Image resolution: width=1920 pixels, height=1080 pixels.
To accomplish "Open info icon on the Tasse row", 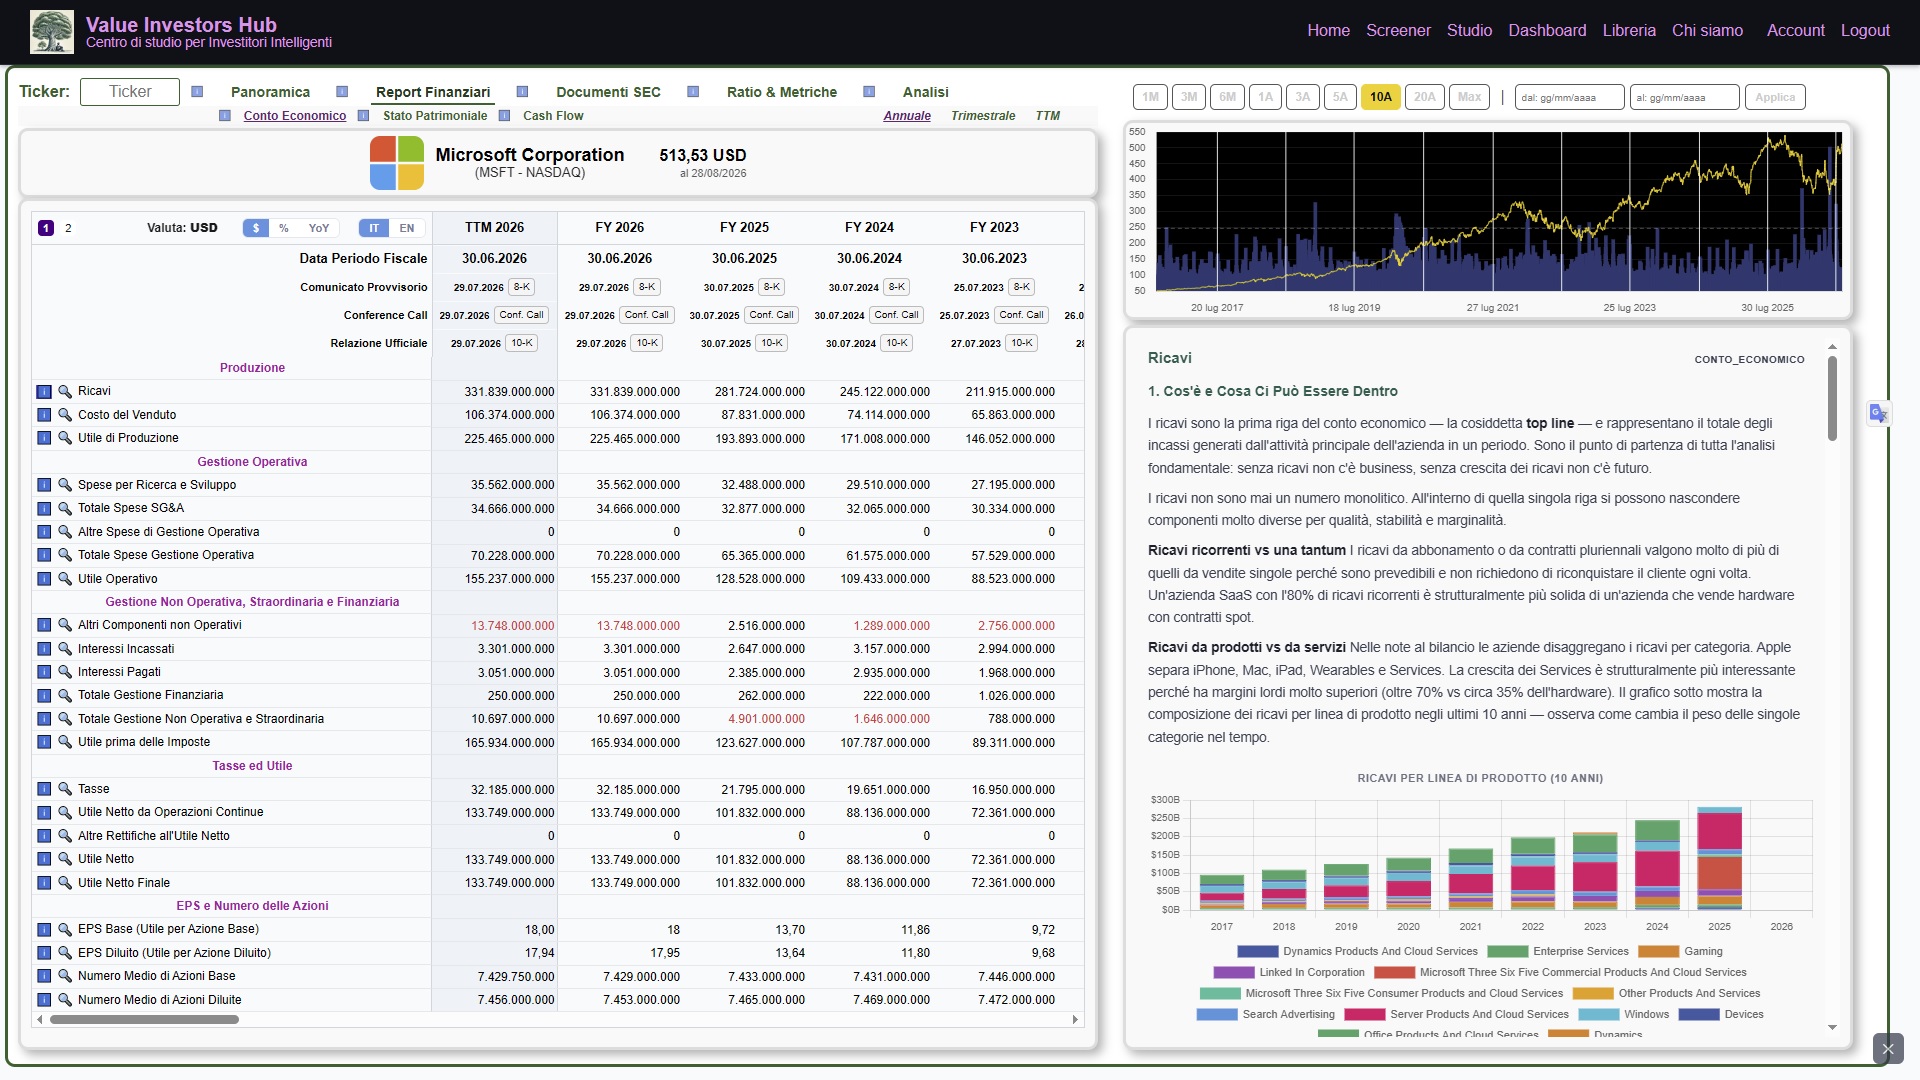I will [44, 789].
